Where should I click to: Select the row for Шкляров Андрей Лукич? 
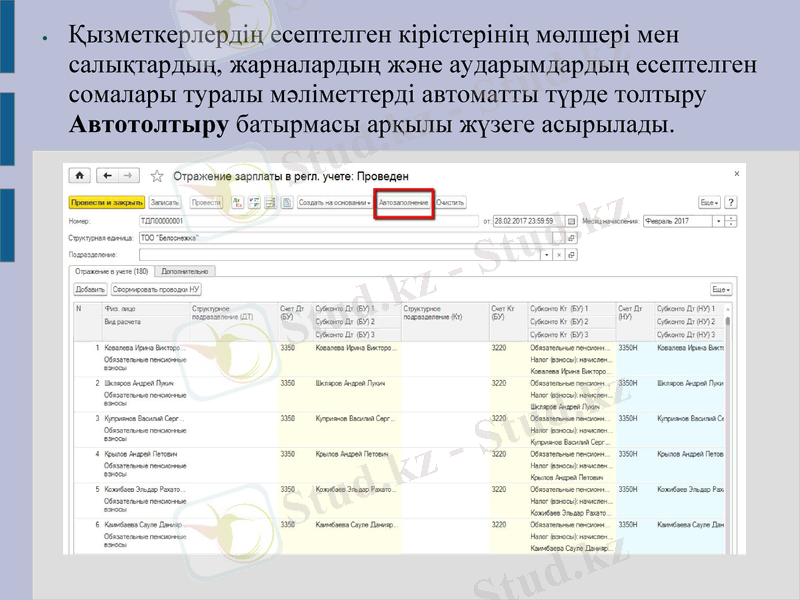(x=140, y=383)
